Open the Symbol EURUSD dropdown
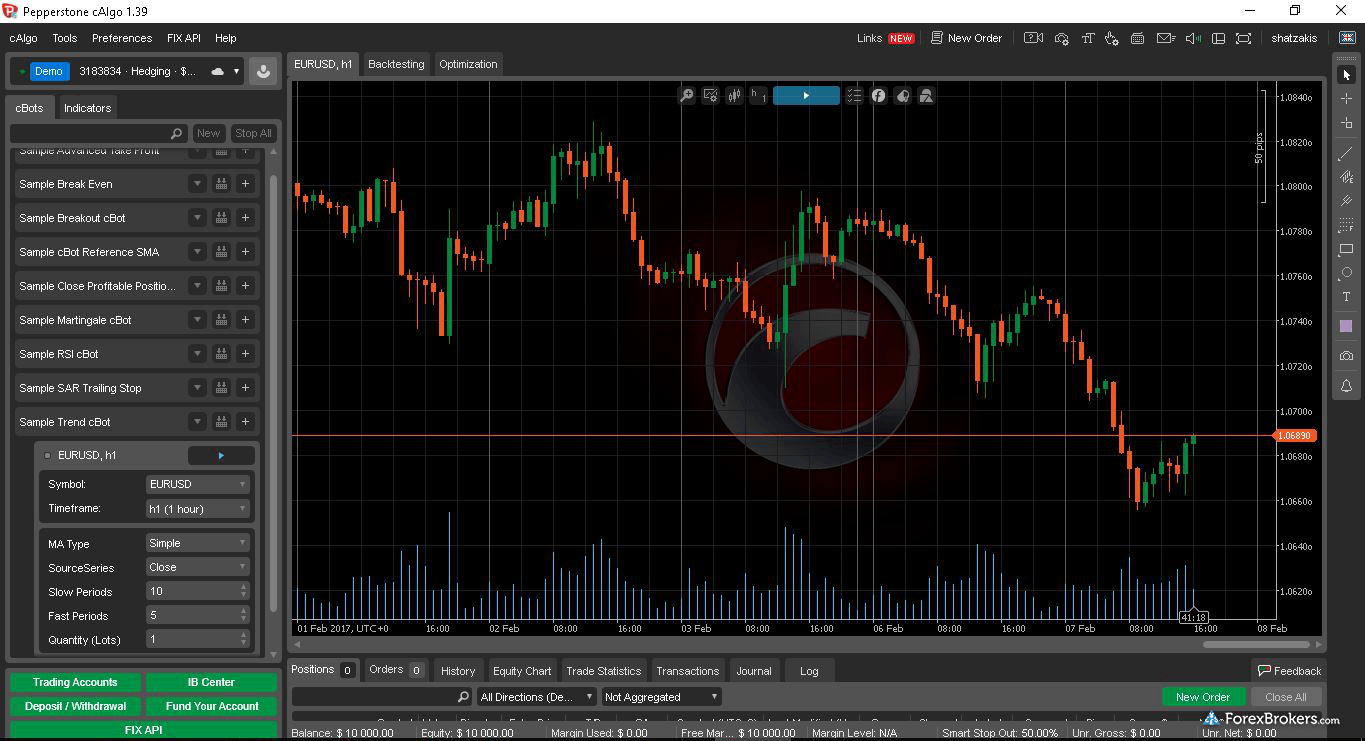The image size is (1365, 741). [x=197, y=484]
